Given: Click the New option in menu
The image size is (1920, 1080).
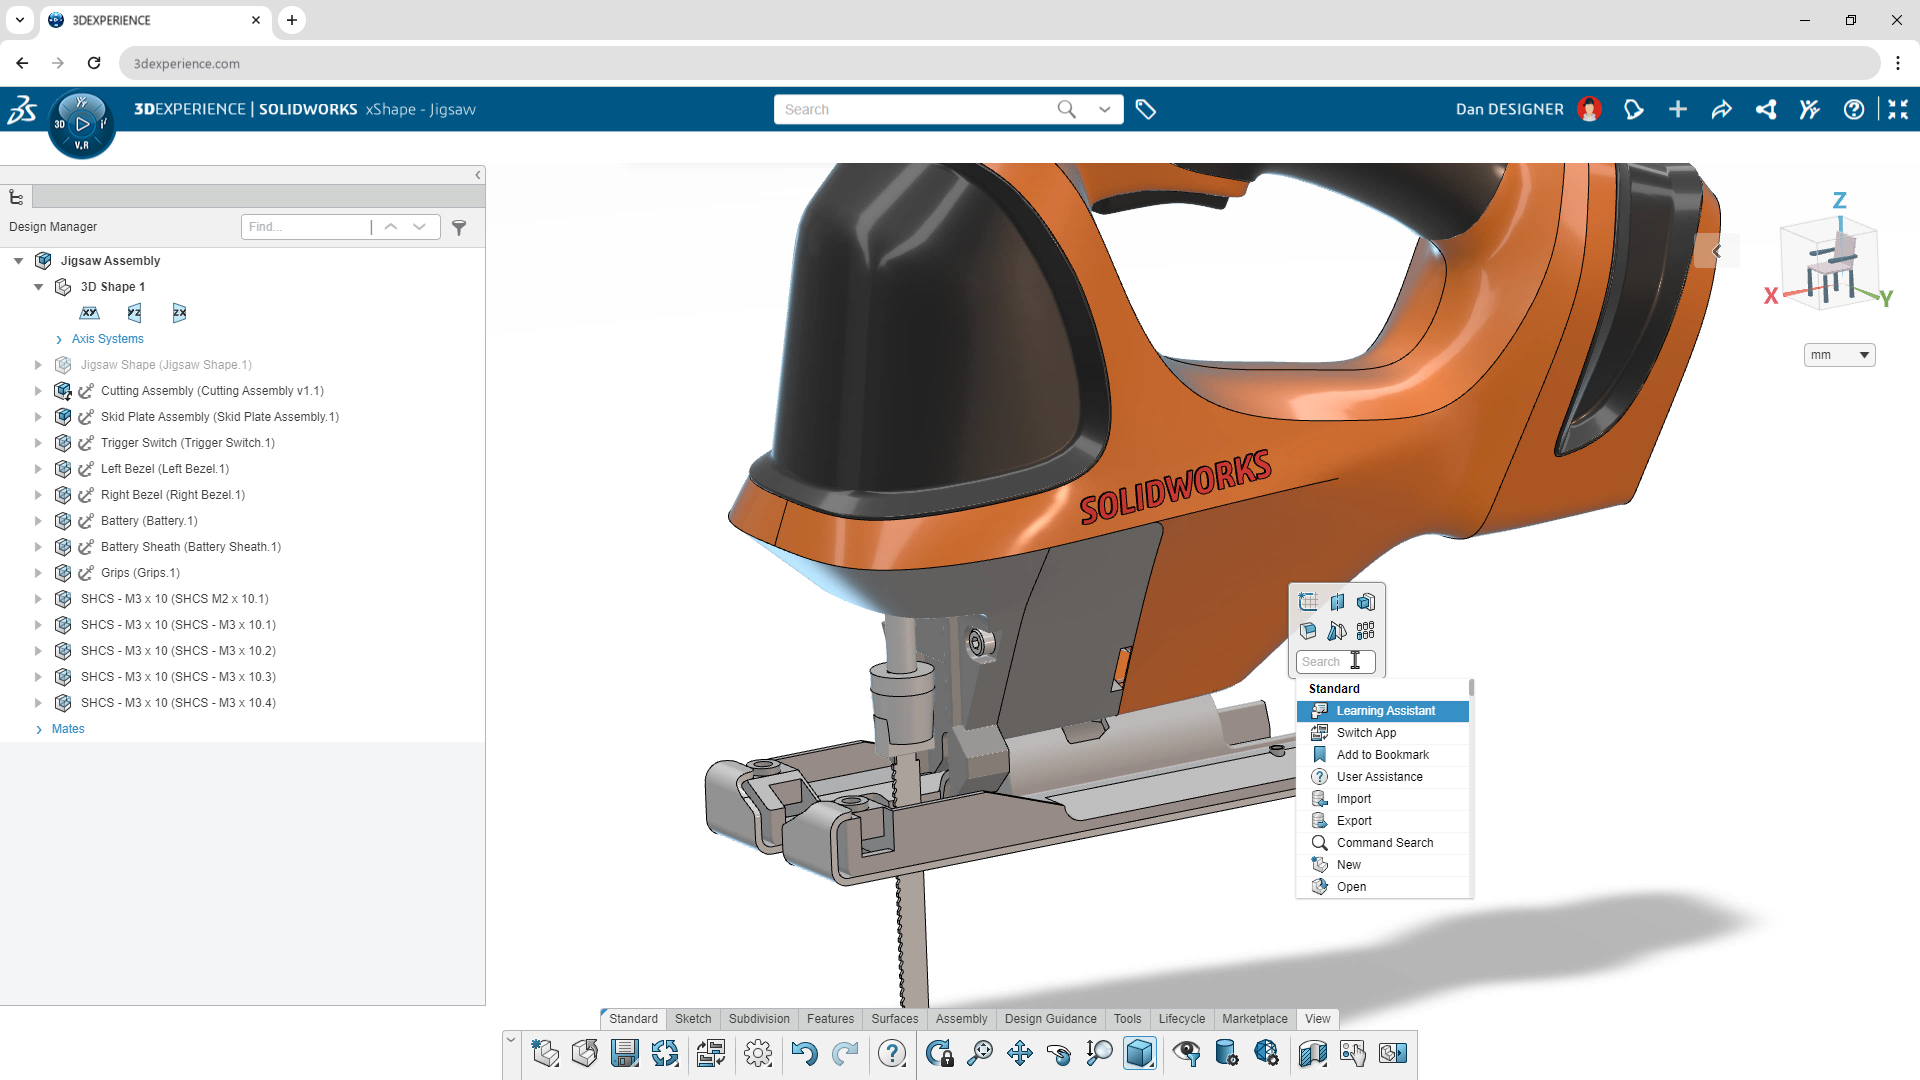Looking at the screenshot, I should pos(1348,864).
